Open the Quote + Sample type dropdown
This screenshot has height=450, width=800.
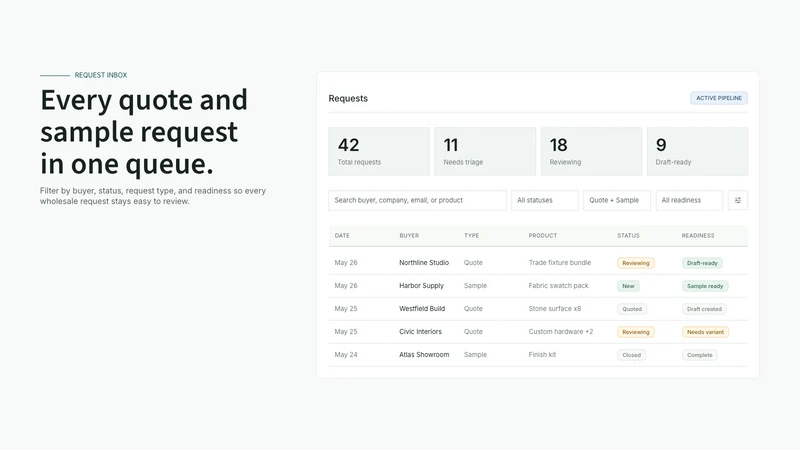tap(617, 201)
